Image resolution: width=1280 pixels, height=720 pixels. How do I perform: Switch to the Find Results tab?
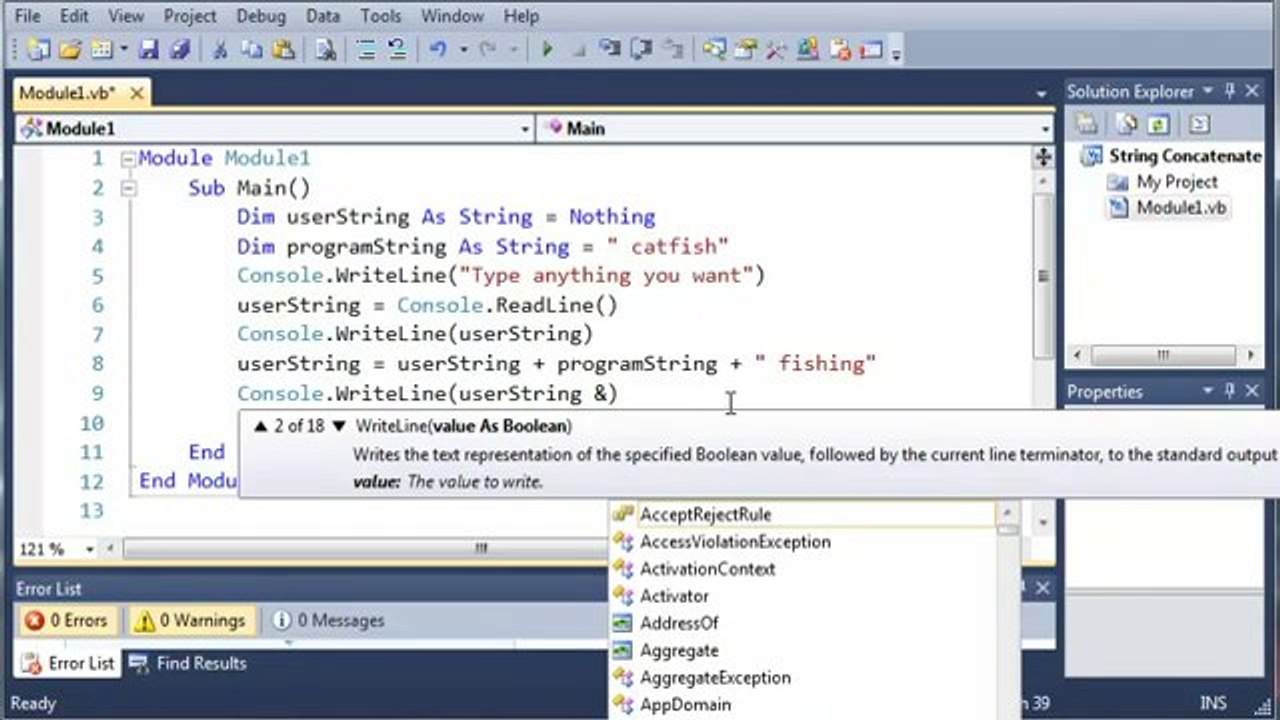coord(187,663)
